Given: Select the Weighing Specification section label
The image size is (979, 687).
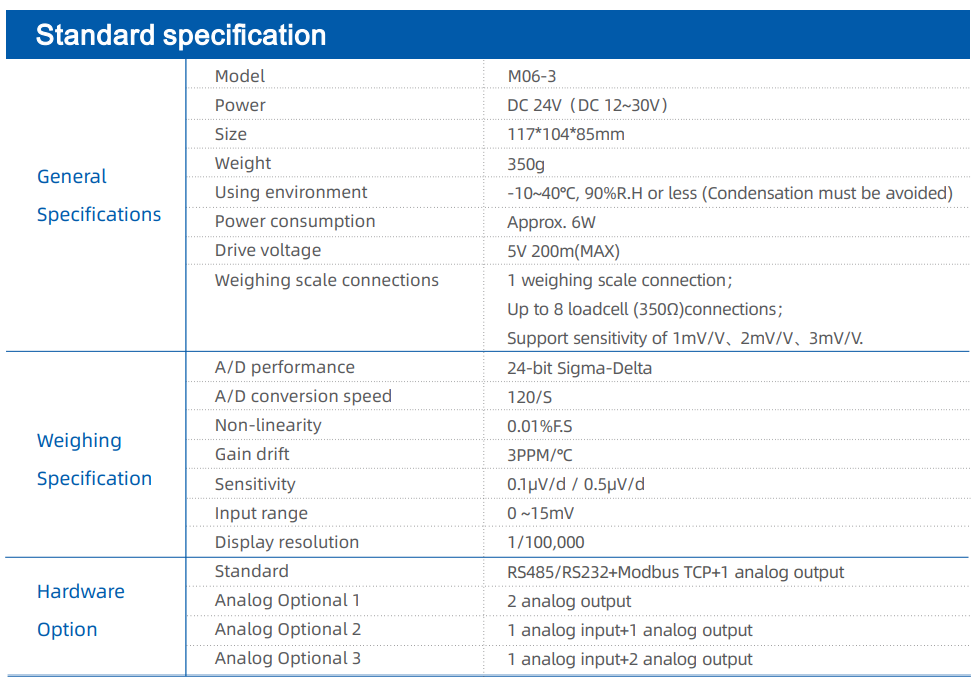Looking at the screenshot, I should click(94, 460).
